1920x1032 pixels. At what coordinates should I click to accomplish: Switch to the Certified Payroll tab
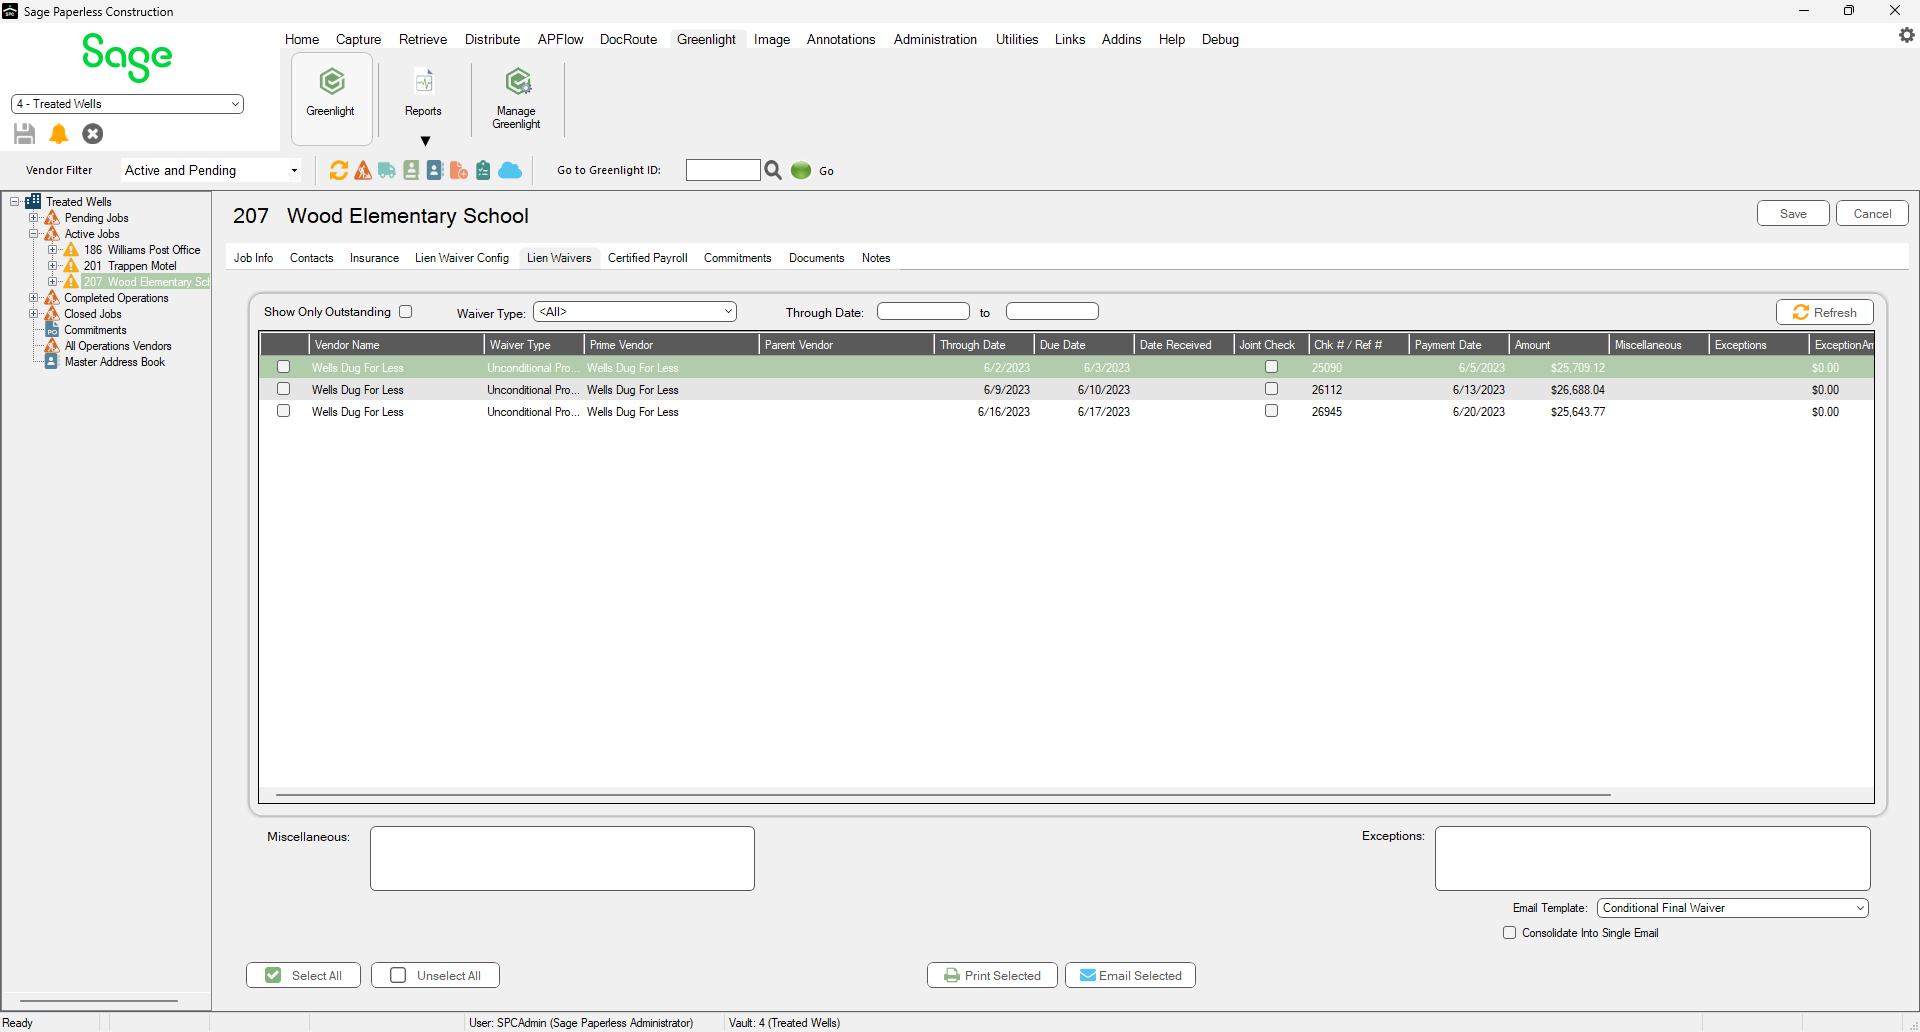tap(647, 258)
